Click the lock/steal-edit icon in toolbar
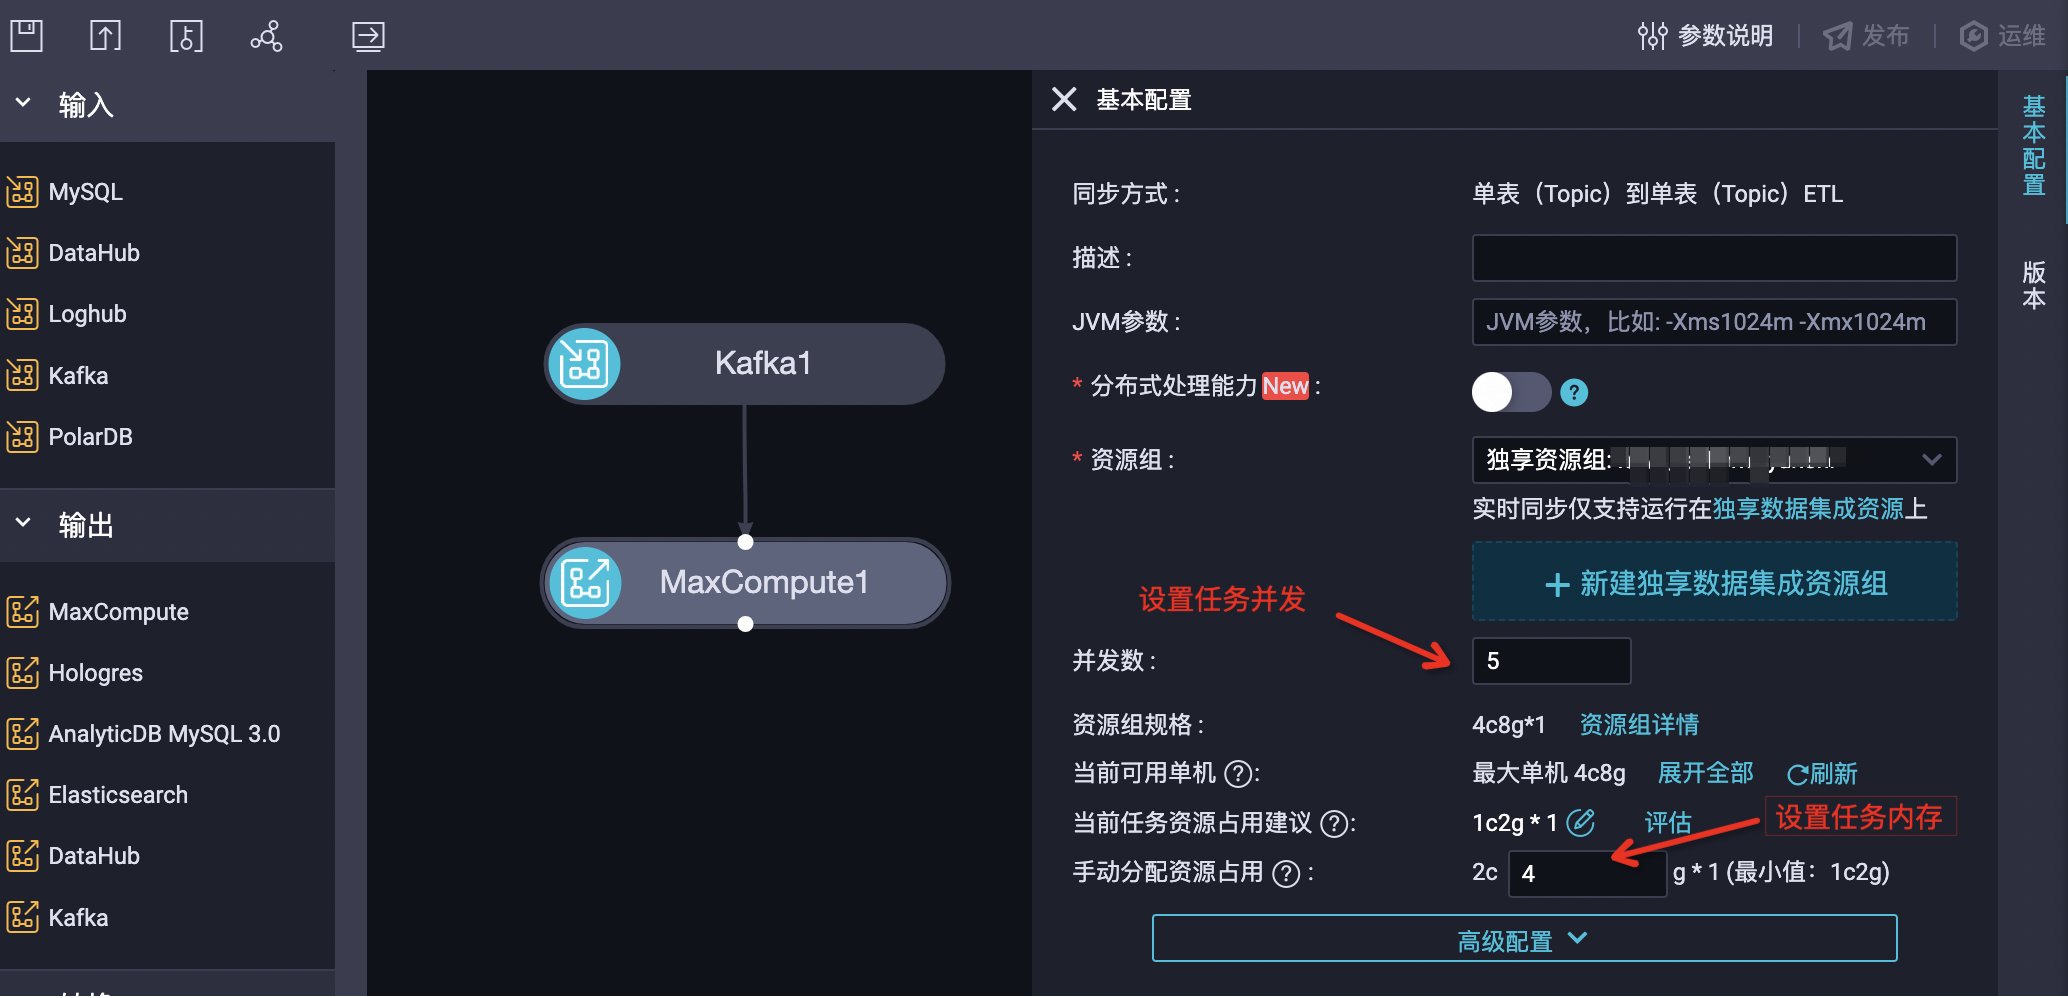 (x=186, y=36)
